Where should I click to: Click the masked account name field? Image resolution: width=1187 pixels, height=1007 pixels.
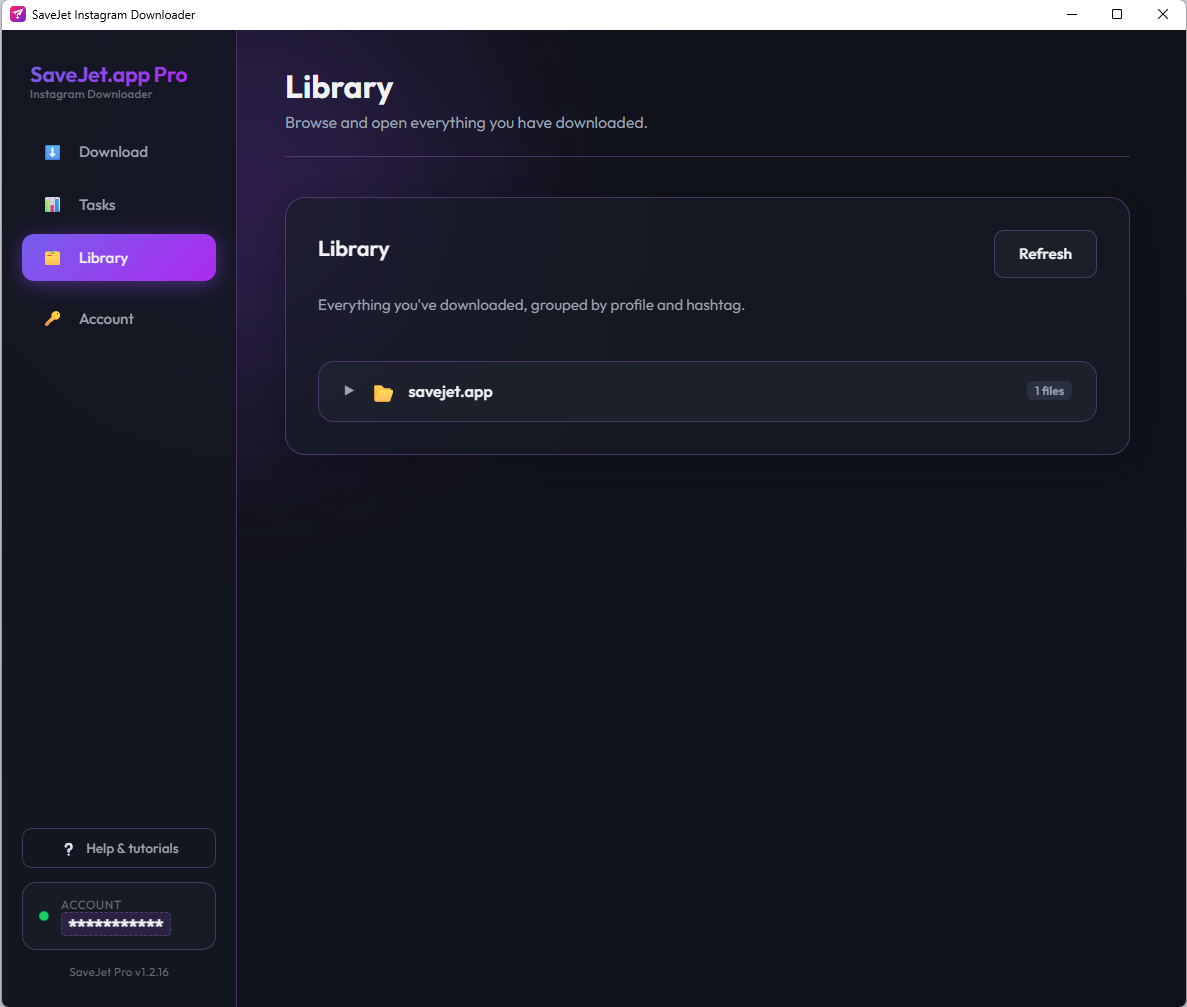(x=116, y=924)
